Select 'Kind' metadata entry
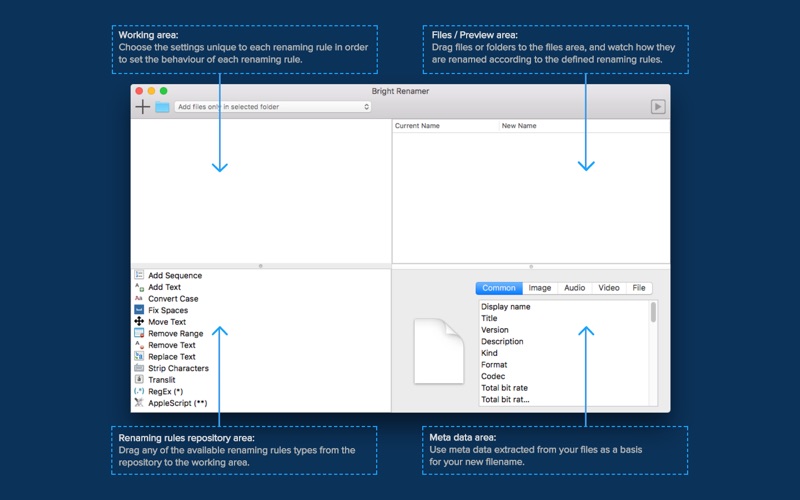Viewport: 800px width, 500px height. pos(489,353)
